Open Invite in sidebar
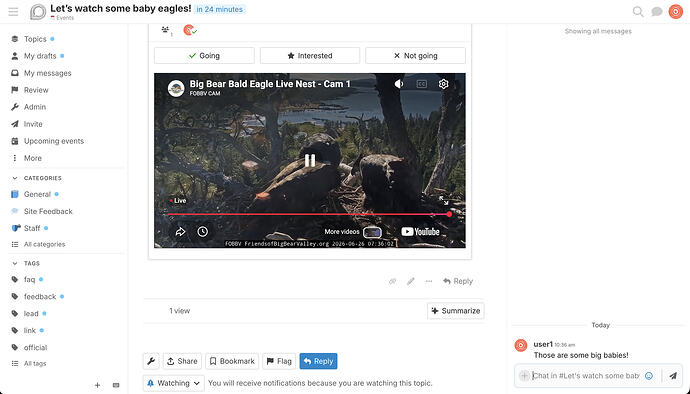Screen dimensions: 690x394 pyautogui.click(x=33, y=124)
